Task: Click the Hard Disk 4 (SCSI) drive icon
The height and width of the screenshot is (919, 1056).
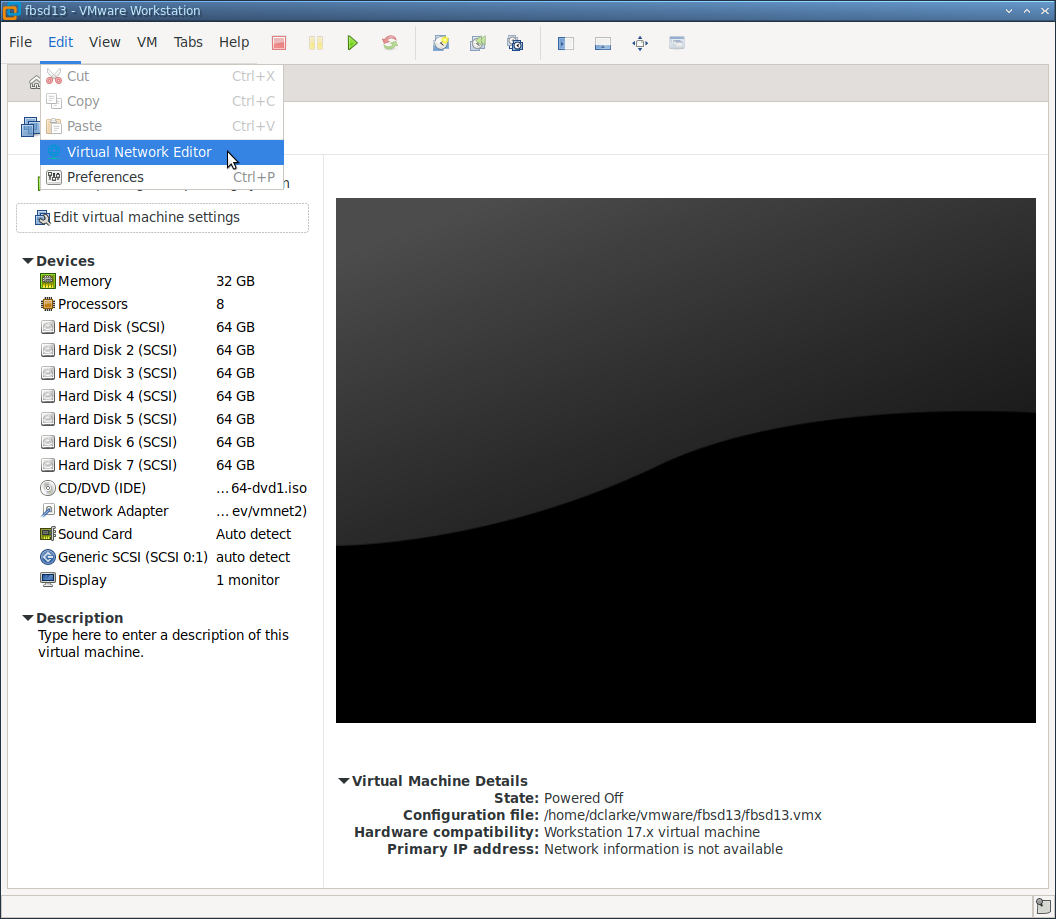Action: 48,396
